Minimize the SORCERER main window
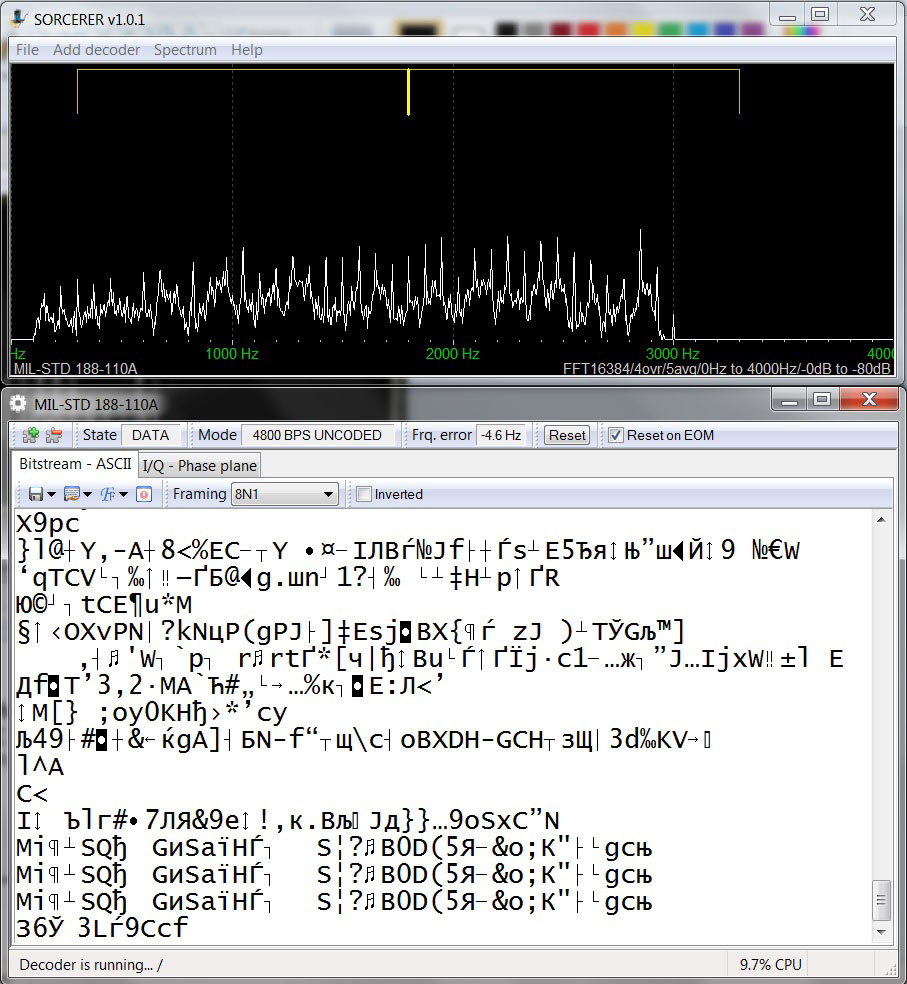The width and height of the screenshot is (907, 984). [788, 16]
